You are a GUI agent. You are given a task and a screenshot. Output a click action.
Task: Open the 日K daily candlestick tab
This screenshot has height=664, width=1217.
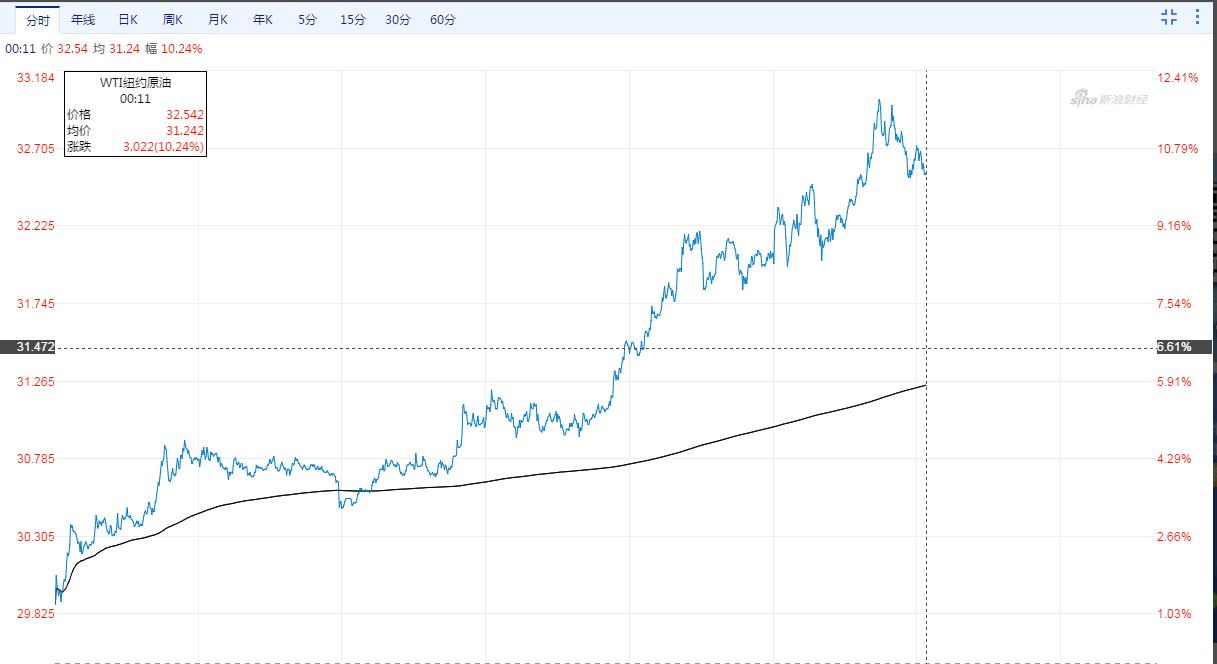[128, 20]
